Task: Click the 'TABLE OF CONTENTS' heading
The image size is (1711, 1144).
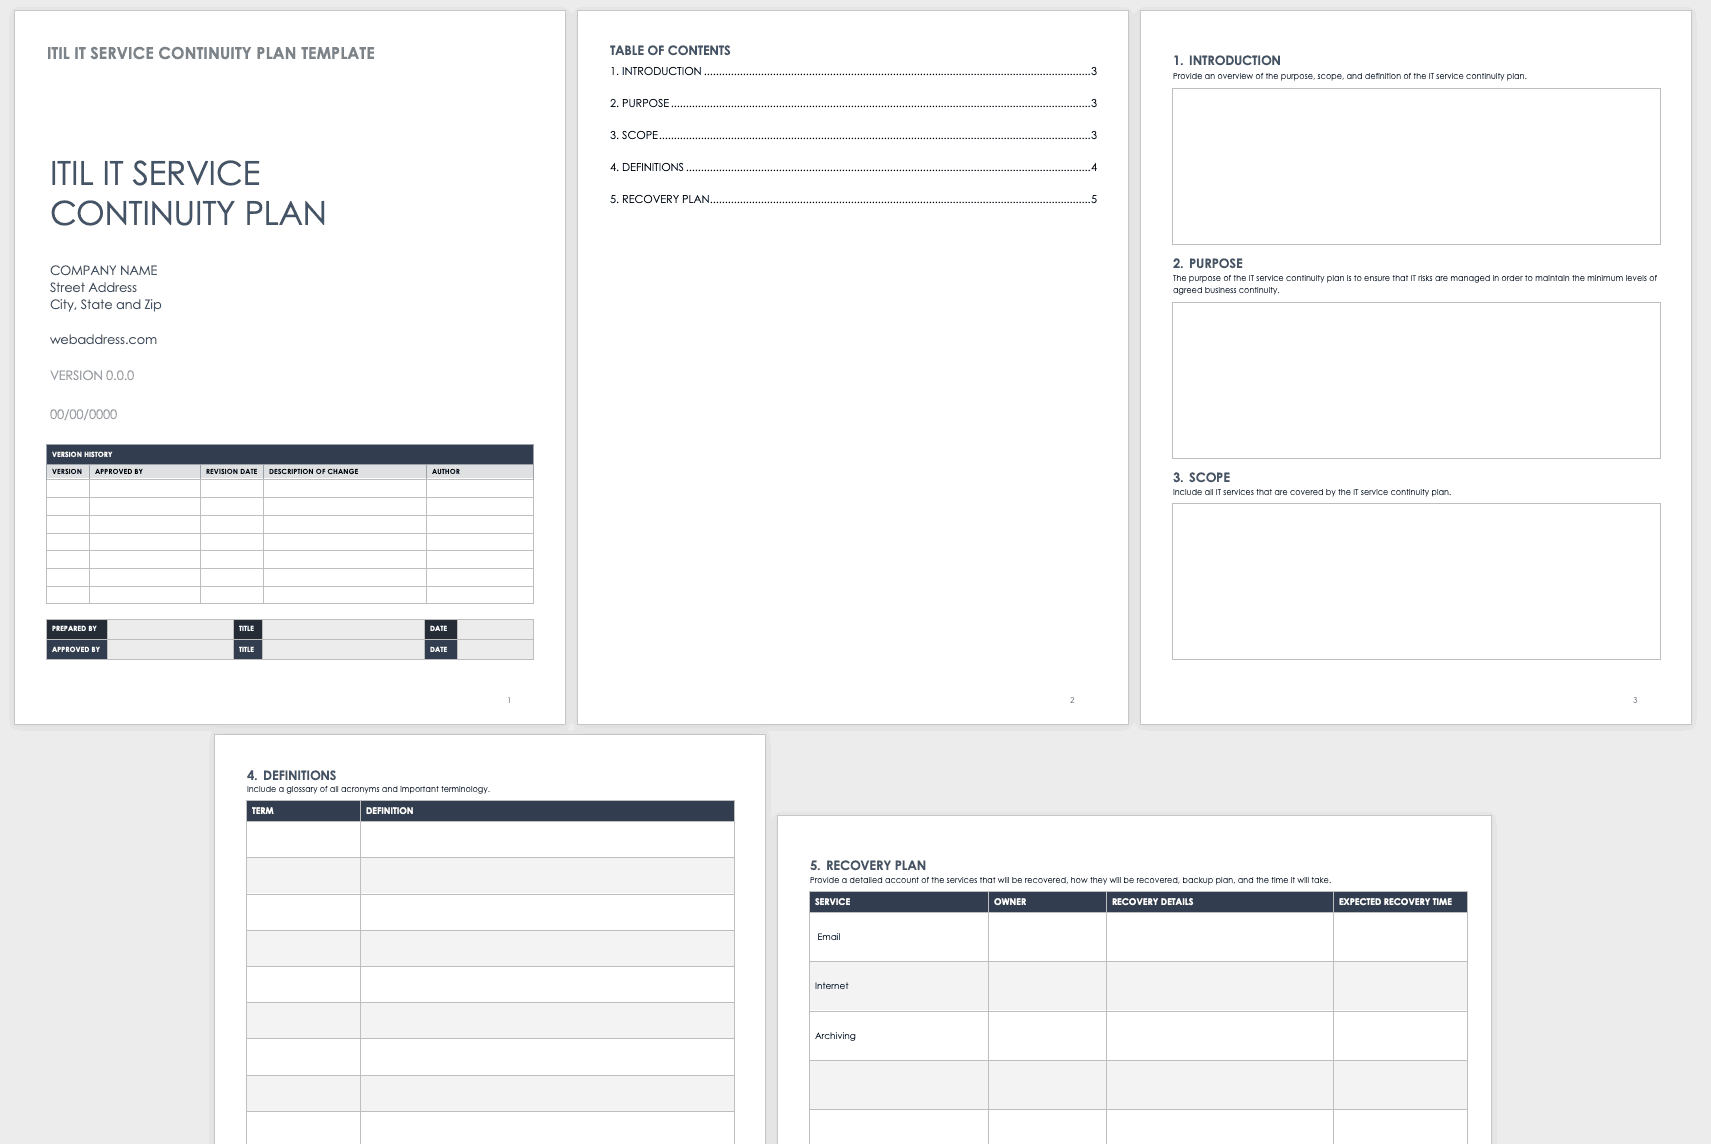Action: point(670,50)
